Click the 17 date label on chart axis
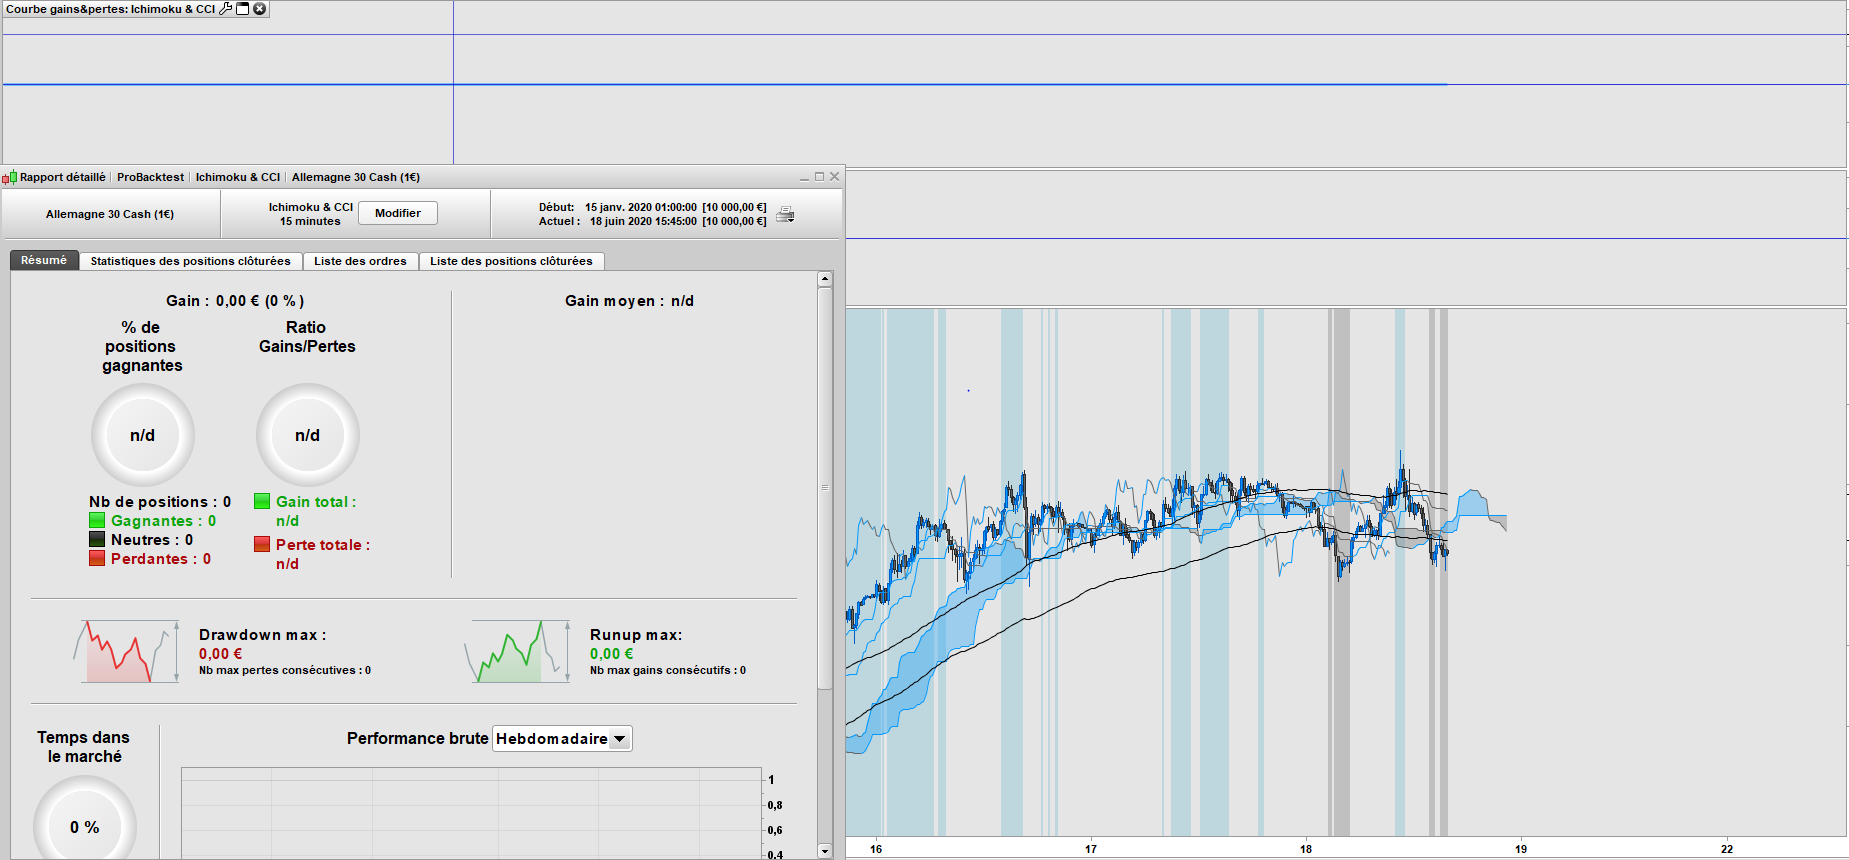 click(1091, 849)
